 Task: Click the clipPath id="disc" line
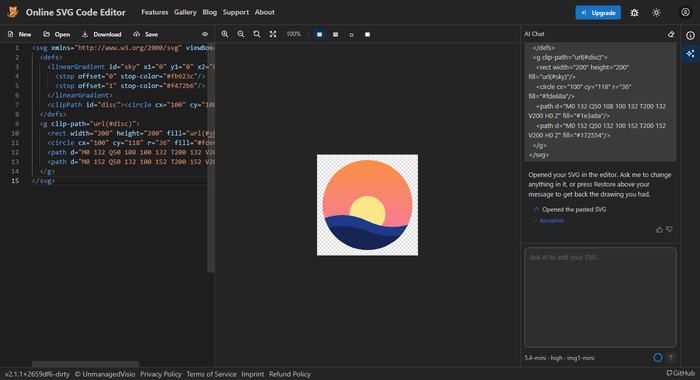pos(131,105)
